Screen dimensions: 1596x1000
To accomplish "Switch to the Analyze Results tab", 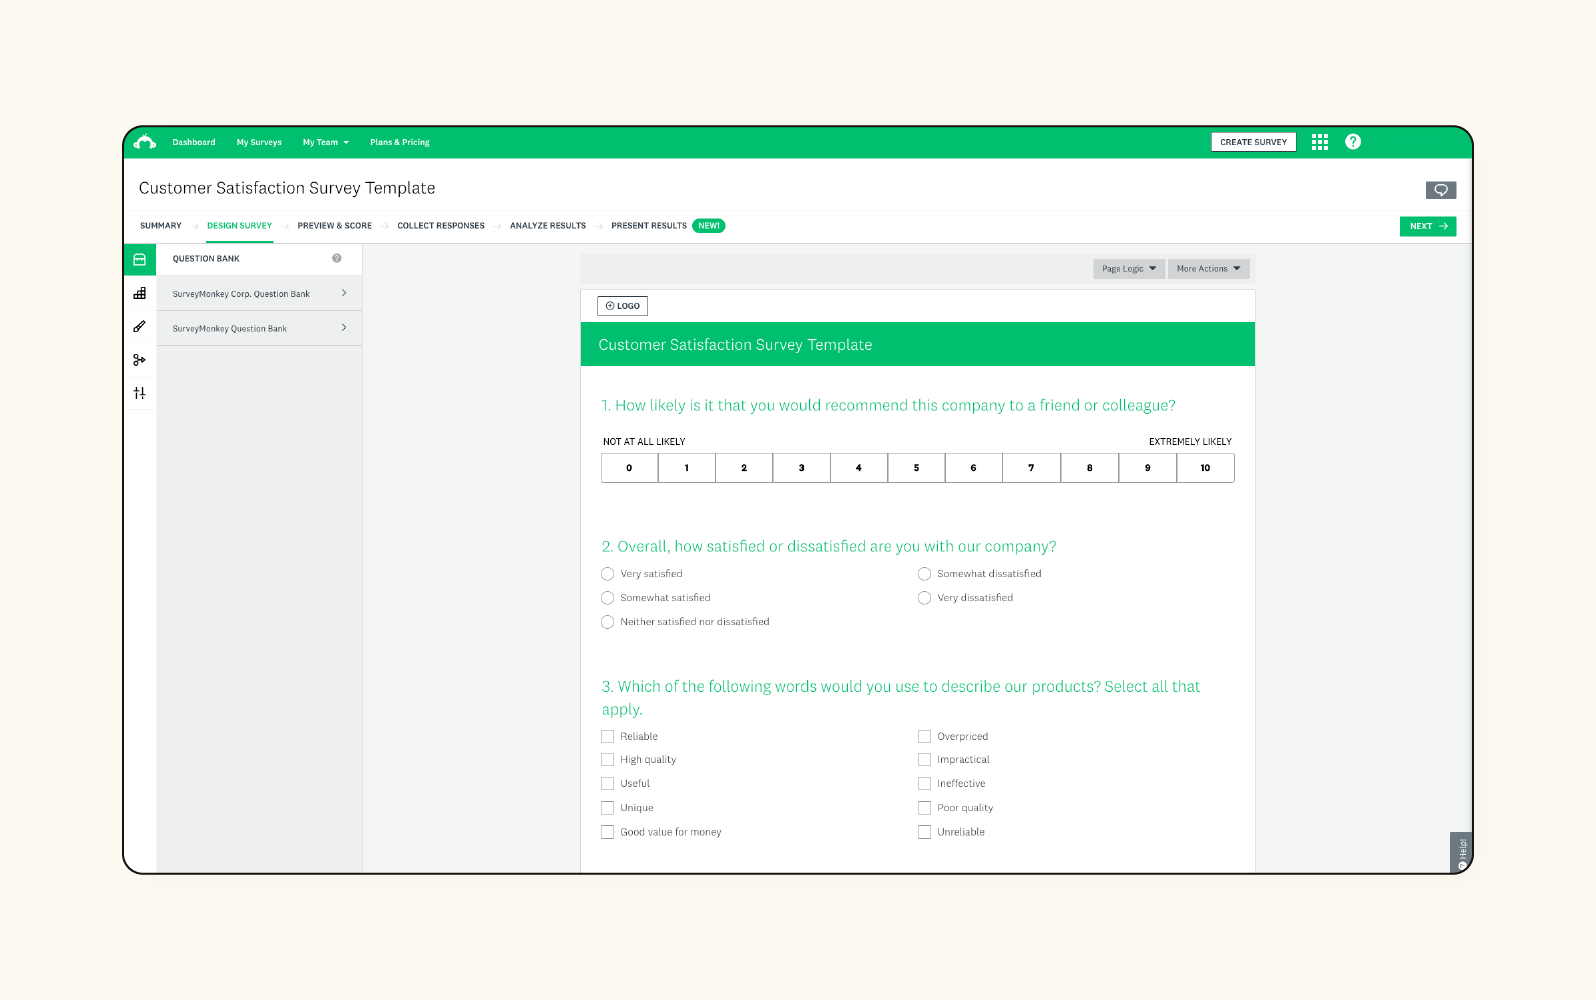I will pyautogui.click(x=548, y=226).
